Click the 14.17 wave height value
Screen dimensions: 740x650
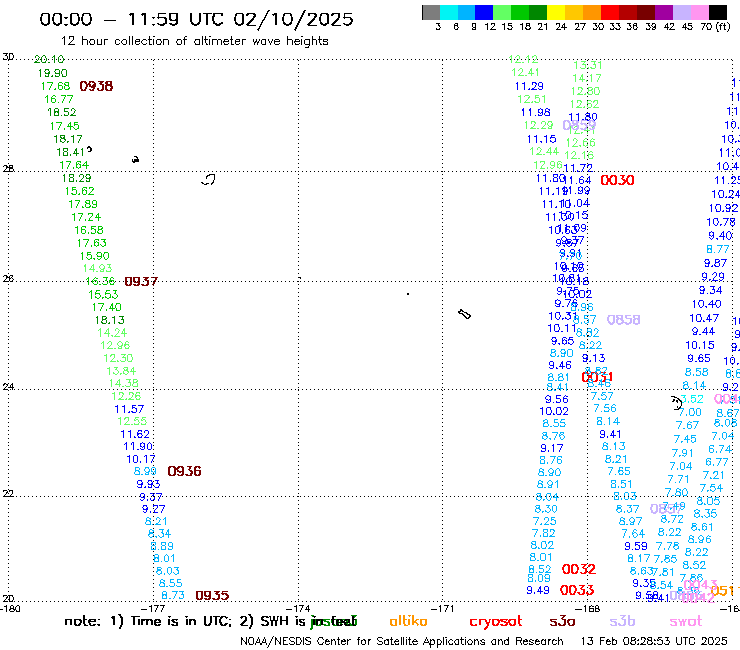(x=587, y=78)
